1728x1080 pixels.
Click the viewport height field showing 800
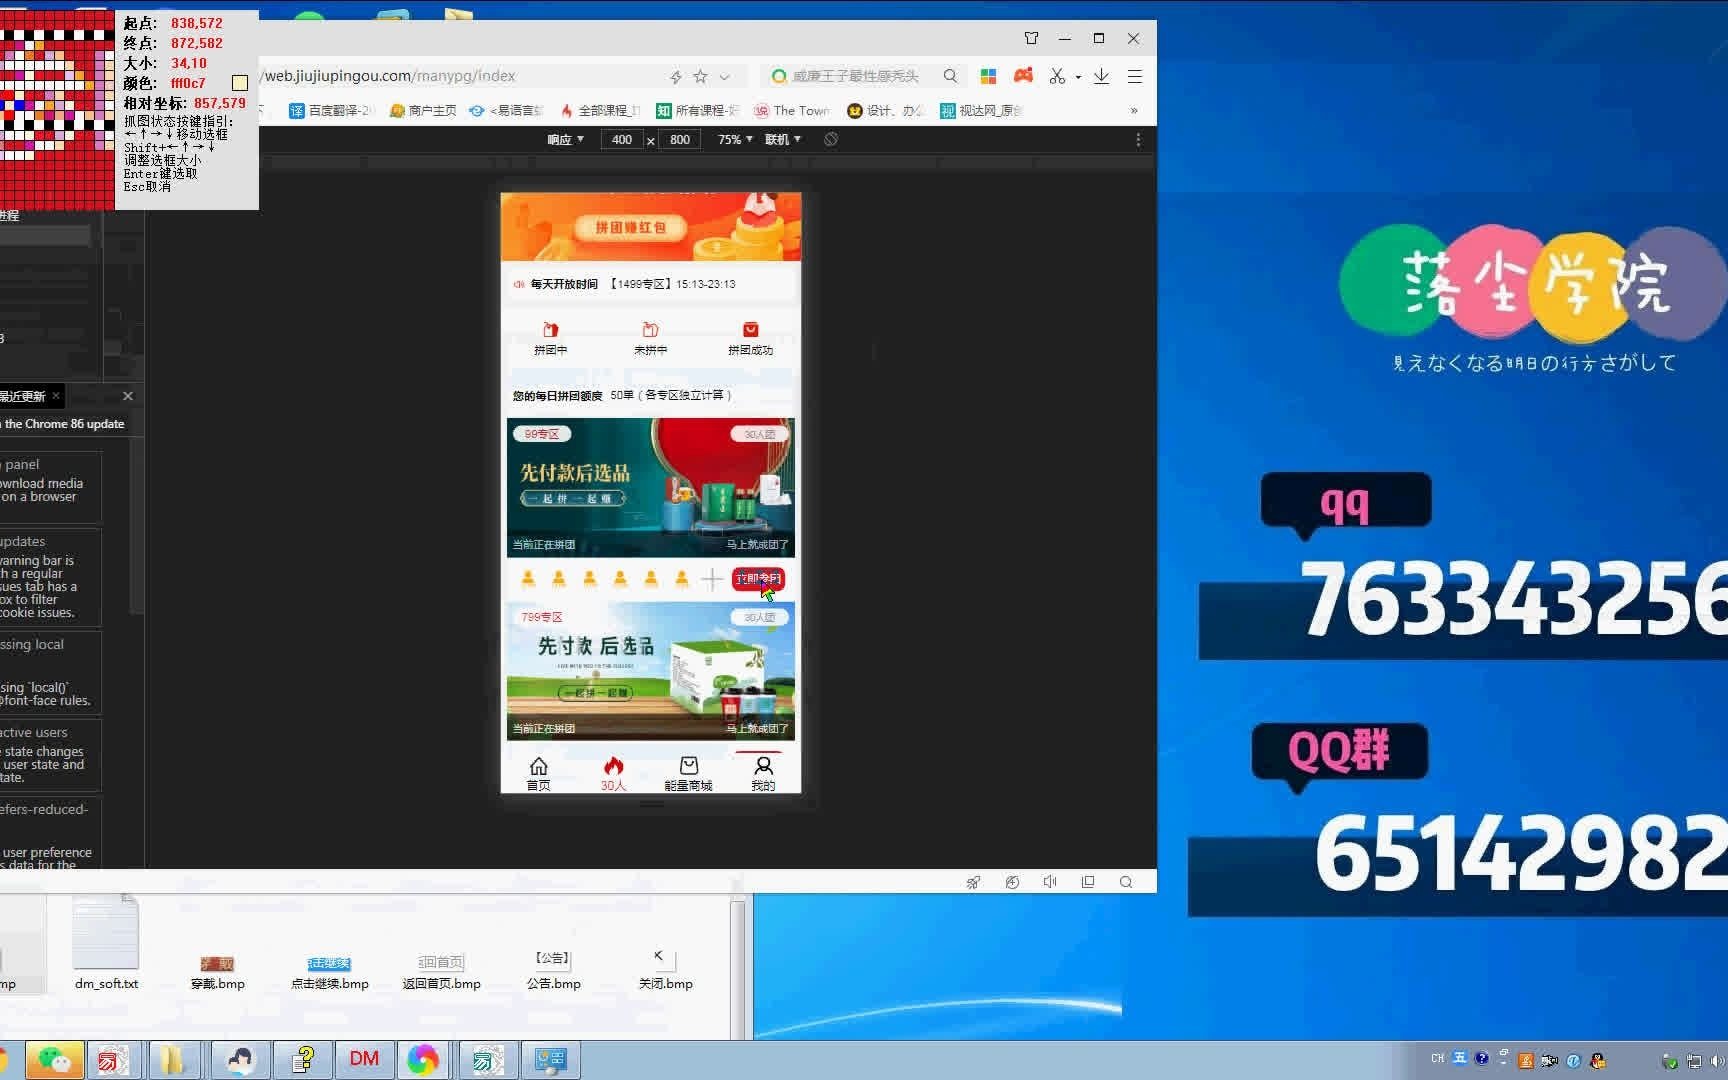[x=680, y=140]
